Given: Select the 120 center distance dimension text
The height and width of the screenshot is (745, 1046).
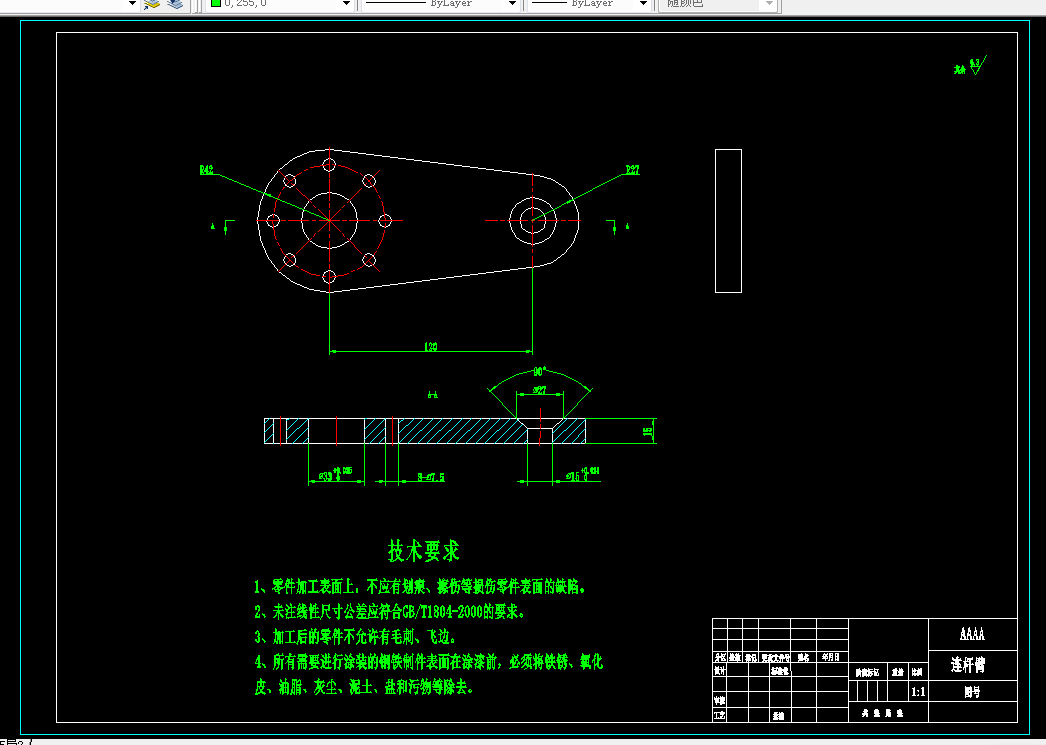Looking at the screenshot, I should coord(431,347).
